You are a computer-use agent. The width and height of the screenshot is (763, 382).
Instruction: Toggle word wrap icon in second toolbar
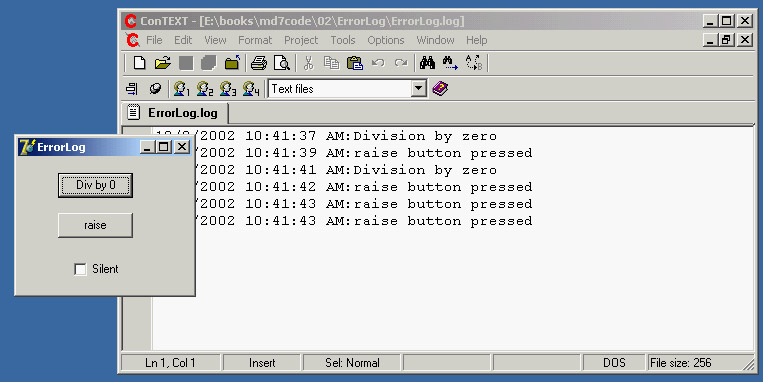pyautogui.click(x=132, y=89)
